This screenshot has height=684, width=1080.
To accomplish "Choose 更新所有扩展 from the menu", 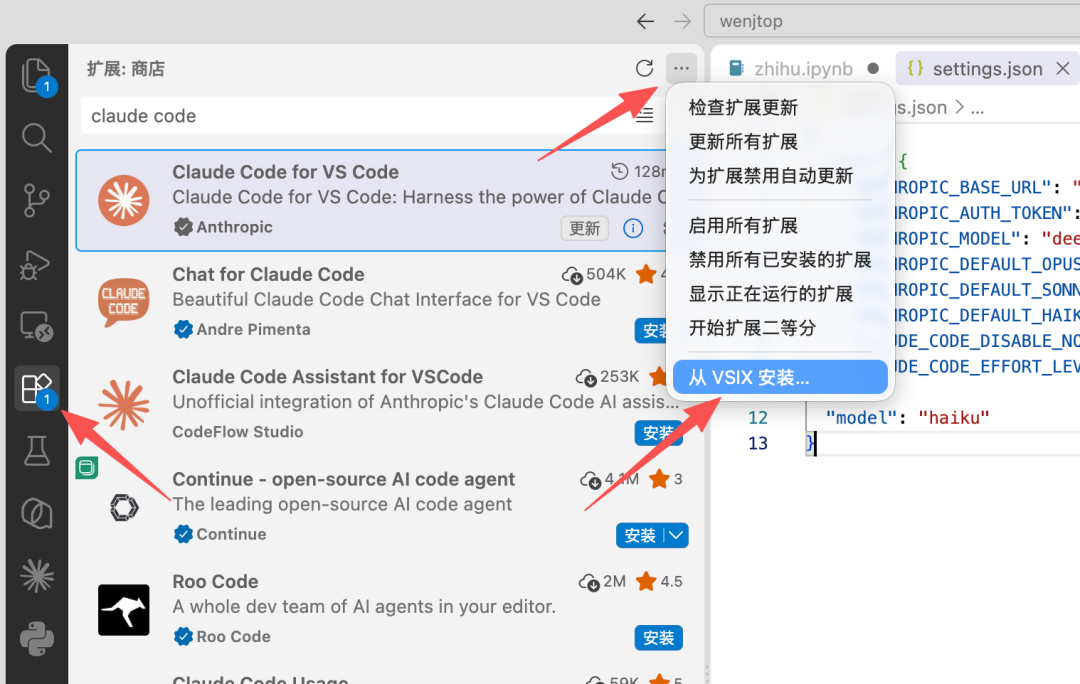I will [x=780, y=142].
